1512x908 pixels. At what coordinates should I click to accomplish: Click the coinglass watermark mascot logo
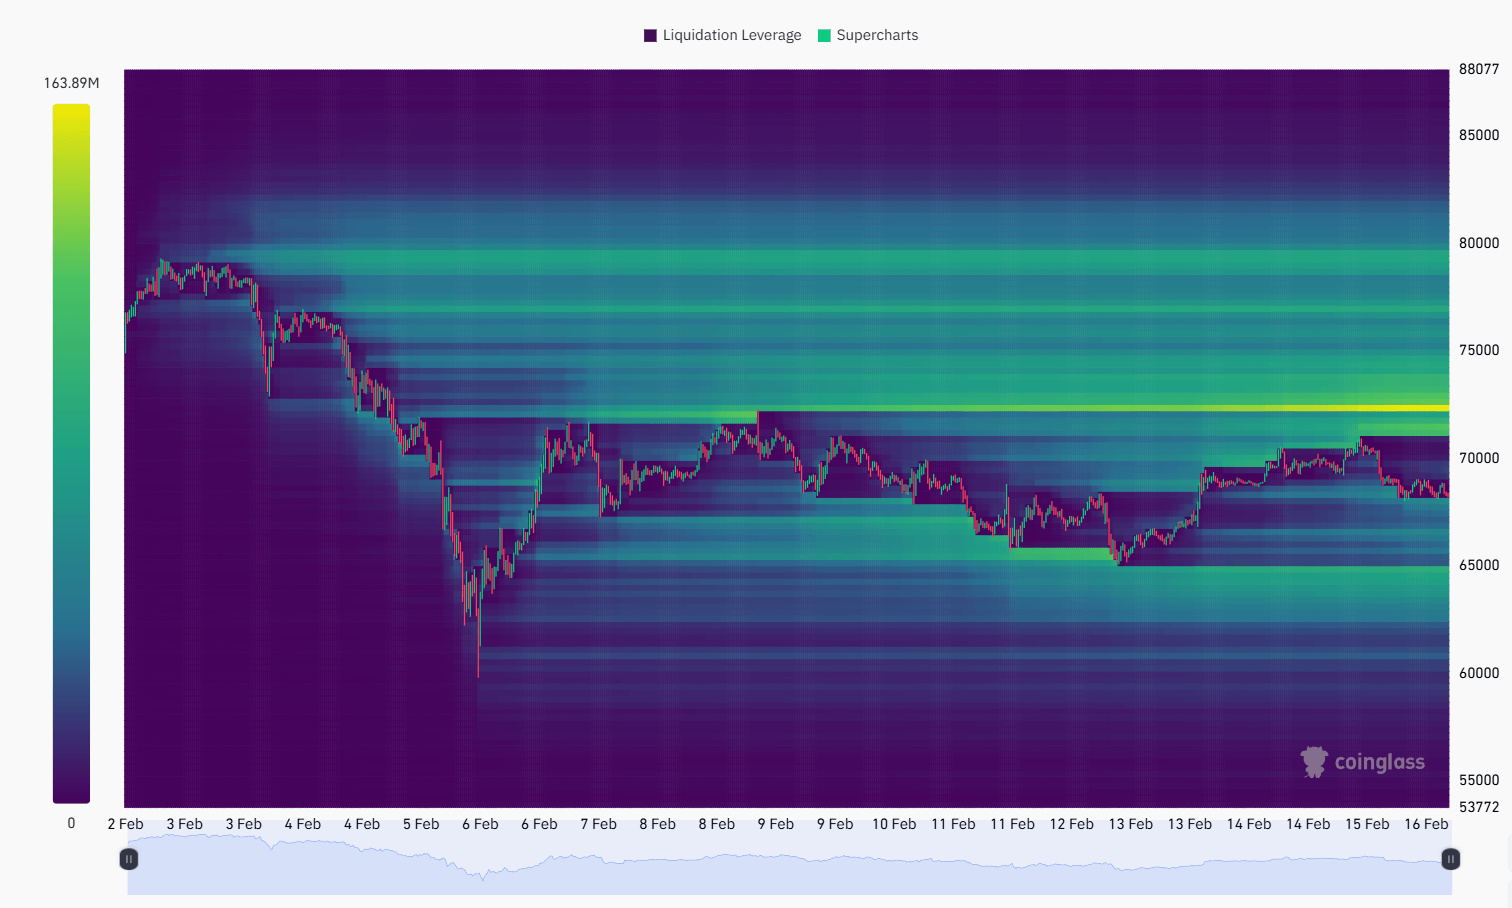tap(1313, 762)
